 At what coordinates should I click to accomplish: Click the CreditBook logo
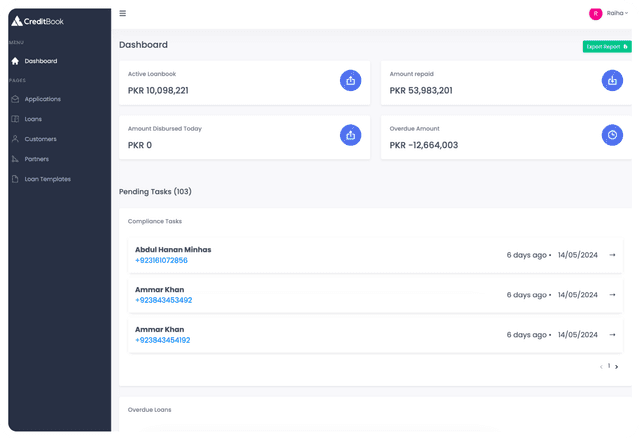pos(38,21)
